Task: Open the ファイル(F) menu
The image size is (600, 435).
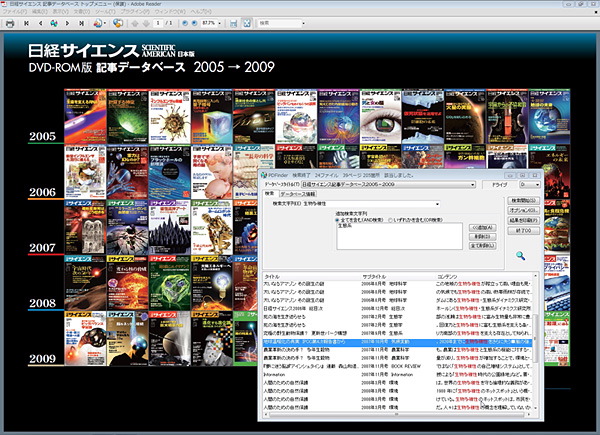Action: point(14,12)
